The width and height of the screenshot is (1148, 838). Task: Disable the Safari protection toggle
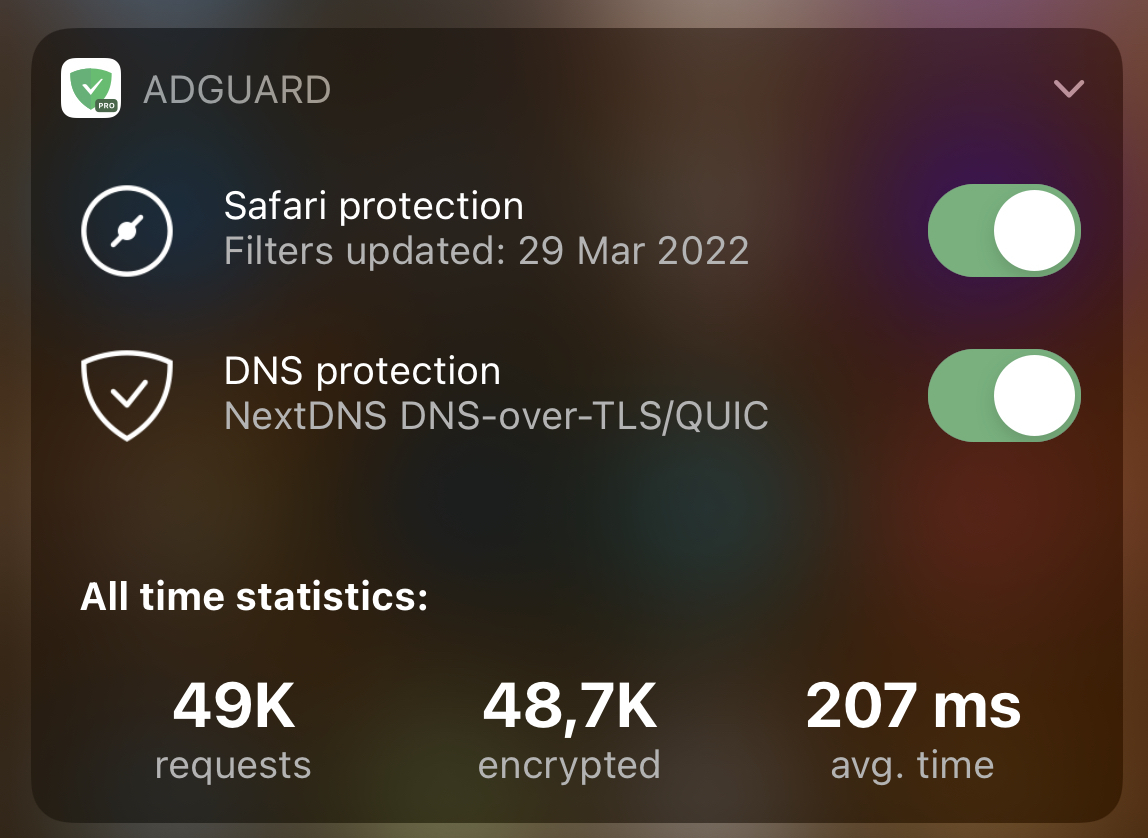click(1004, 231)
